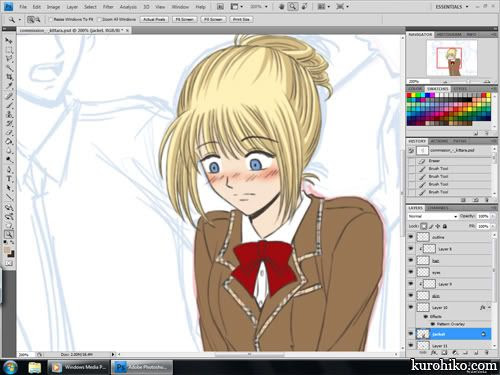500x375 pixels.
Task: Toggle Quick Mask mode
Action: click(x=9, y=263)
